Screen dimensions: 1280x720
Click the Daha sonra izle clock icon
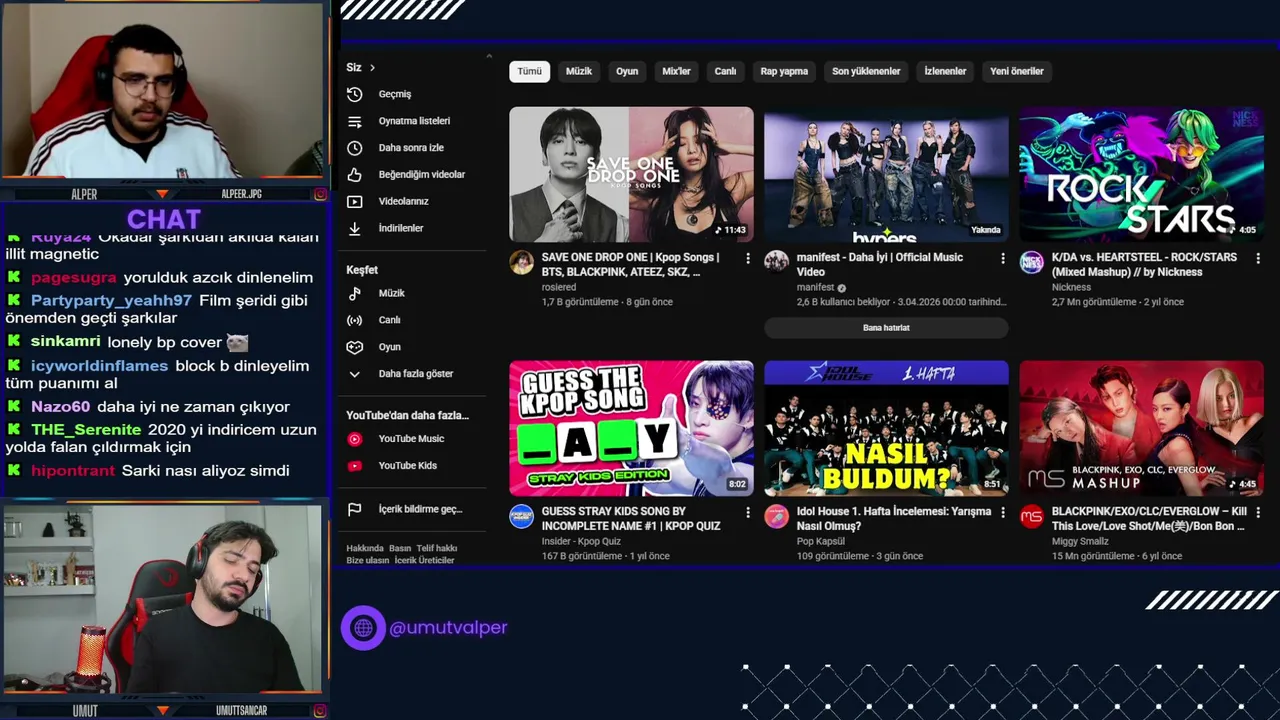click(354, 148)
